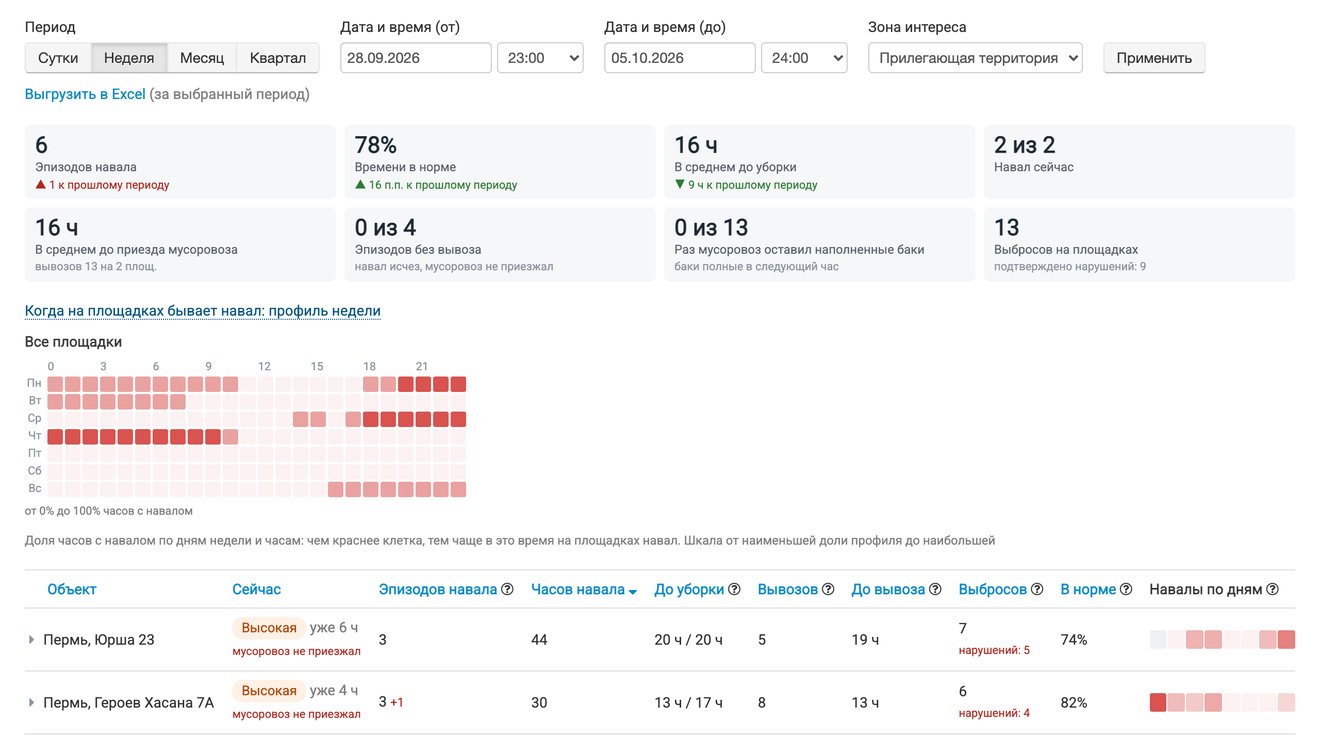Click the 78% Времени в норме card
This screenshot has width=1320, height=753.
(500, 162)
